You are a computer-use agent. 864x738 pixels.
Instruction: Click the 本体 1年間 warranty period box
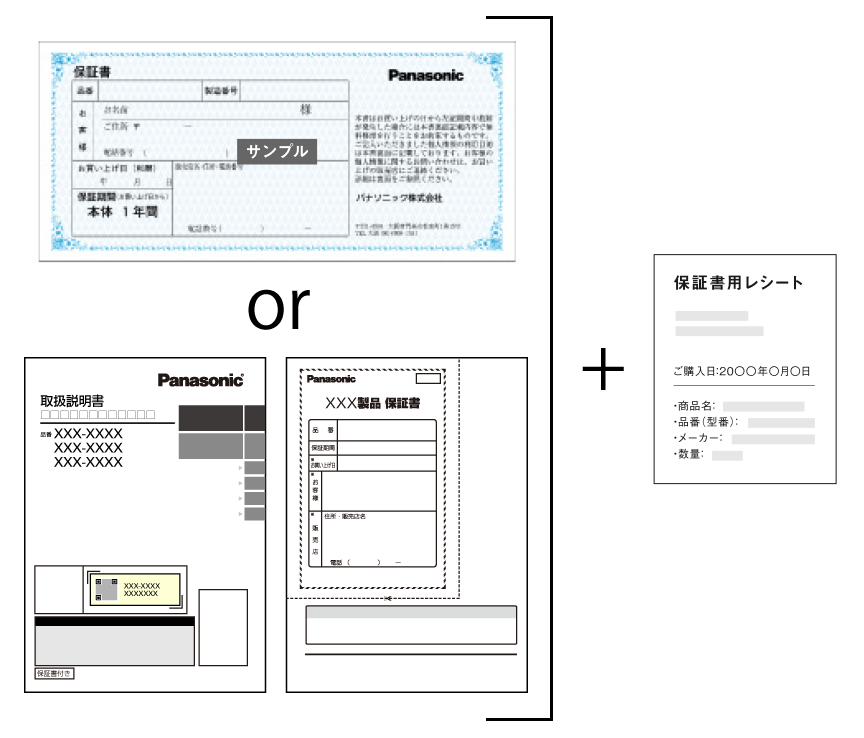[x=120, y=212]
